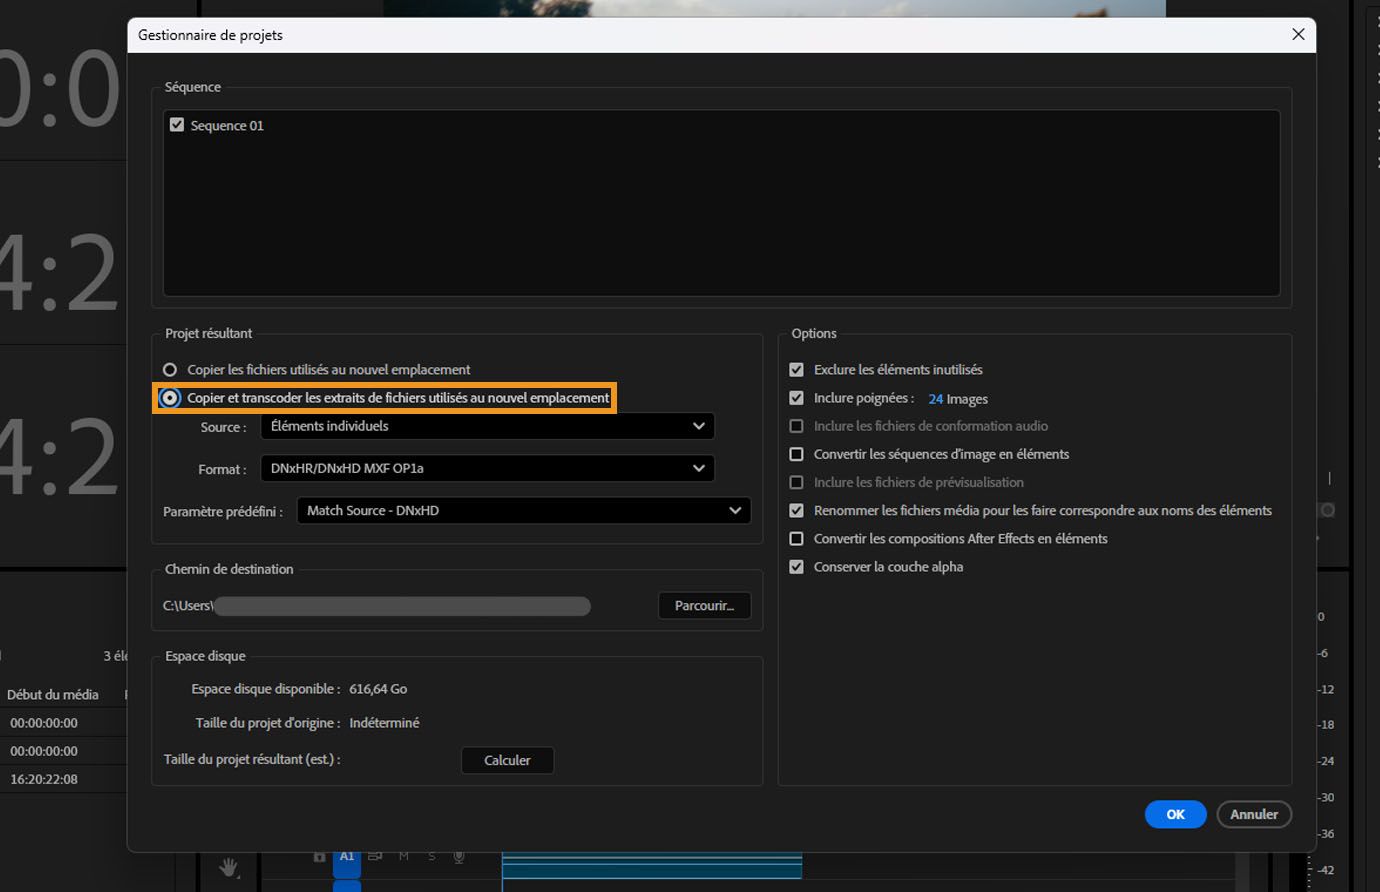Disable Exclure les éléments inutilisés
This screenshot has width=1380, height=892.
click(797, 370)
